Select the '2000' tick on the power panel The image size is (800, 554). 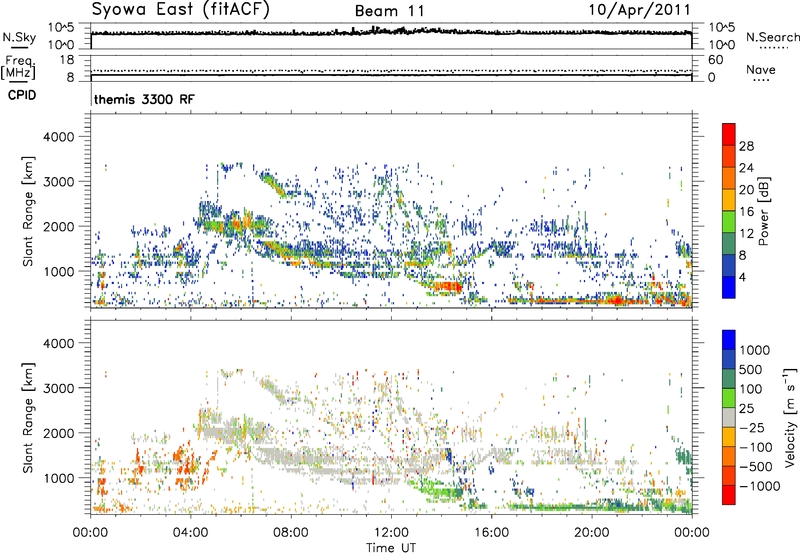[x=58, y=226]
